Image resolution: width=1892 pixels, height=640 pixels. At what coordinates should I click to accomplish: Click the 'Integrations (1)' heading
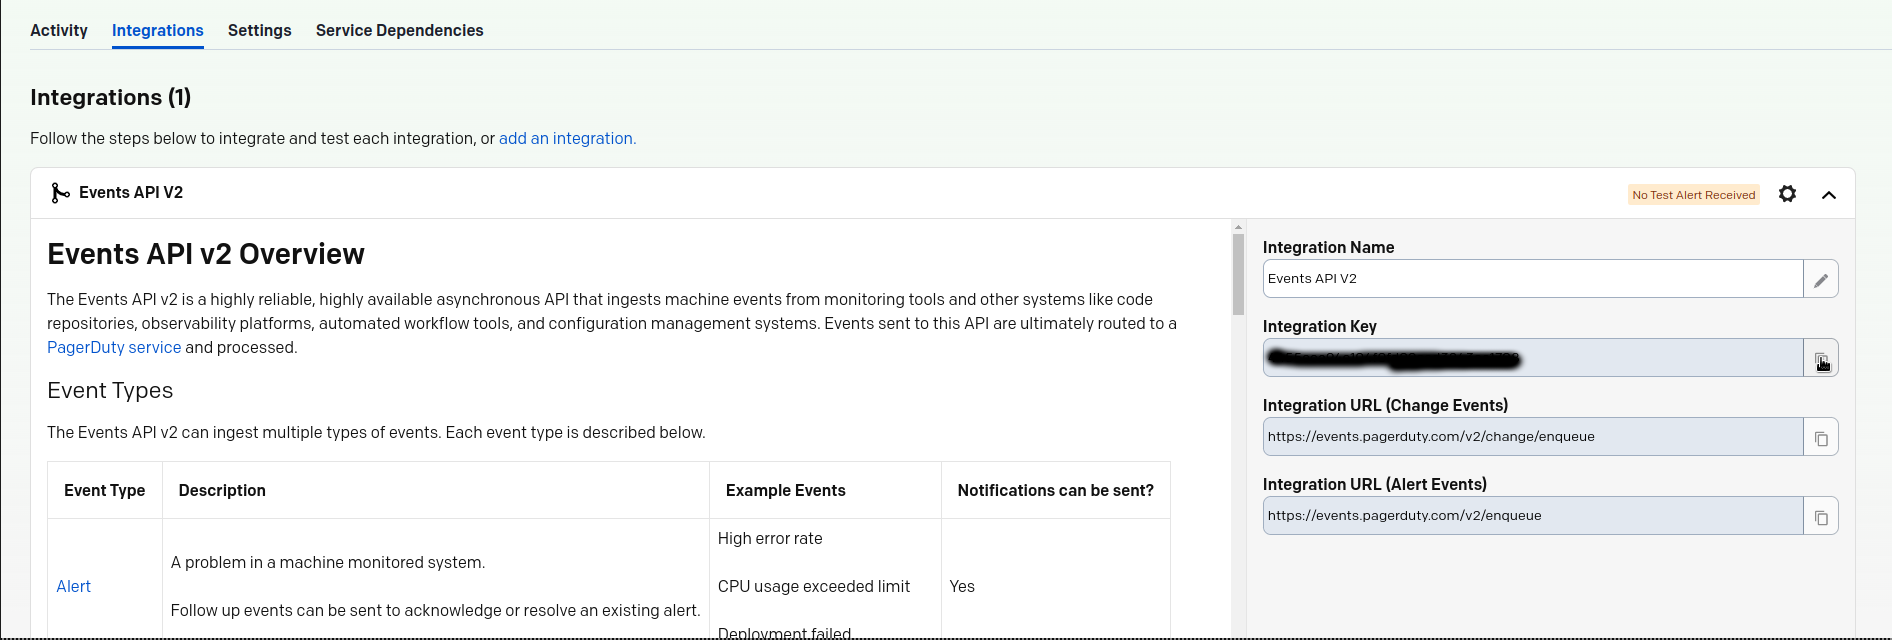pos(110,97)
